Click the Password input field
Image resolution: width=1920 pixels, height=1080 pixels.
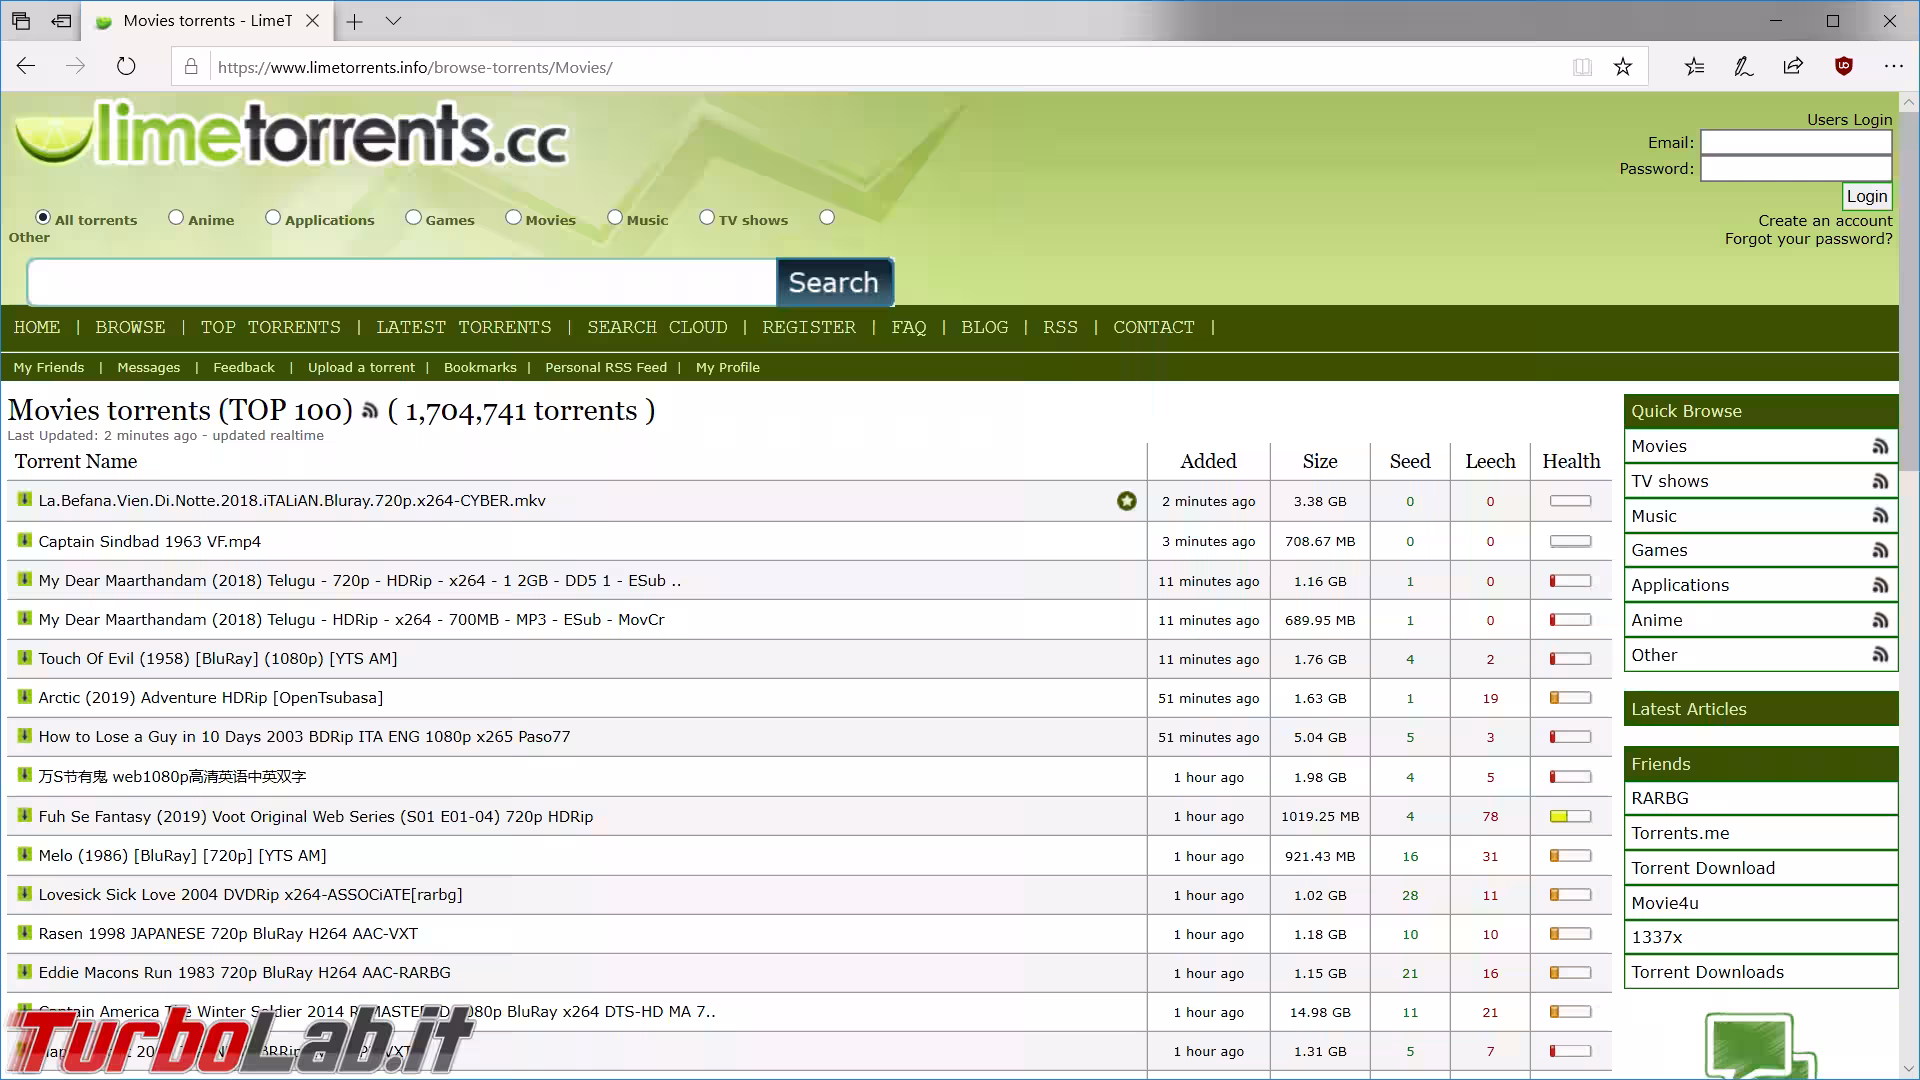1796,168
